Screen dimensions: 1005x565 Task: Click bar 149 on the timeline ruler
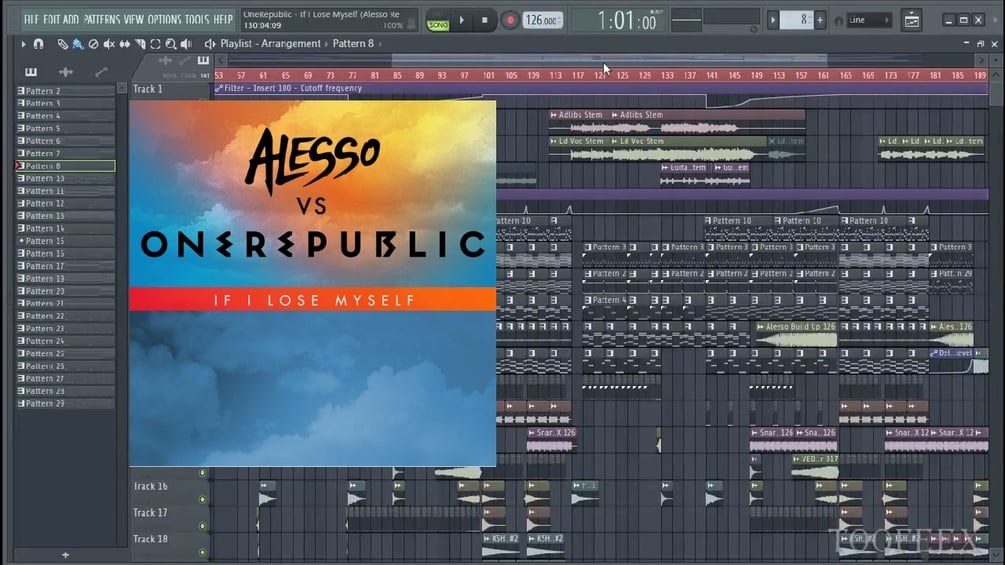[756, 76]
